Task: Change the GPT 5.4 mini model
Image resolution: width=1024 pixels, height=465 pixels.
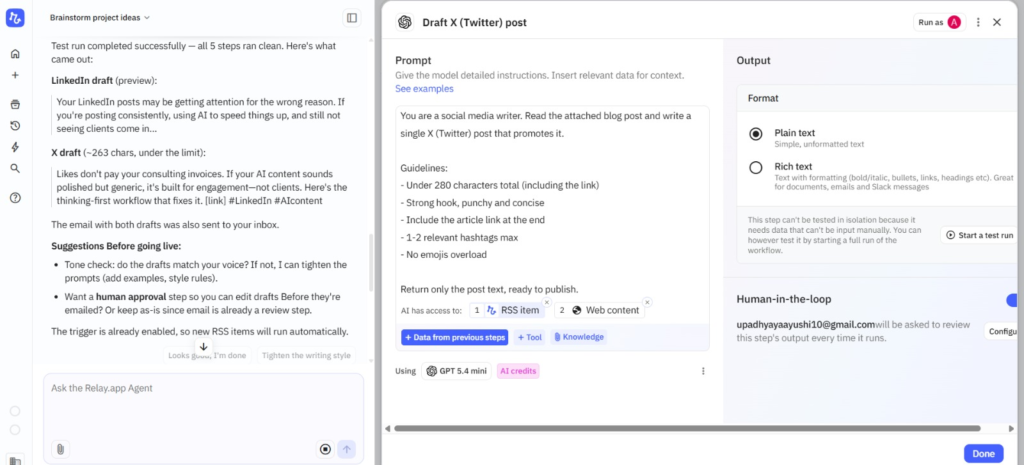Action: click(456, 371)
